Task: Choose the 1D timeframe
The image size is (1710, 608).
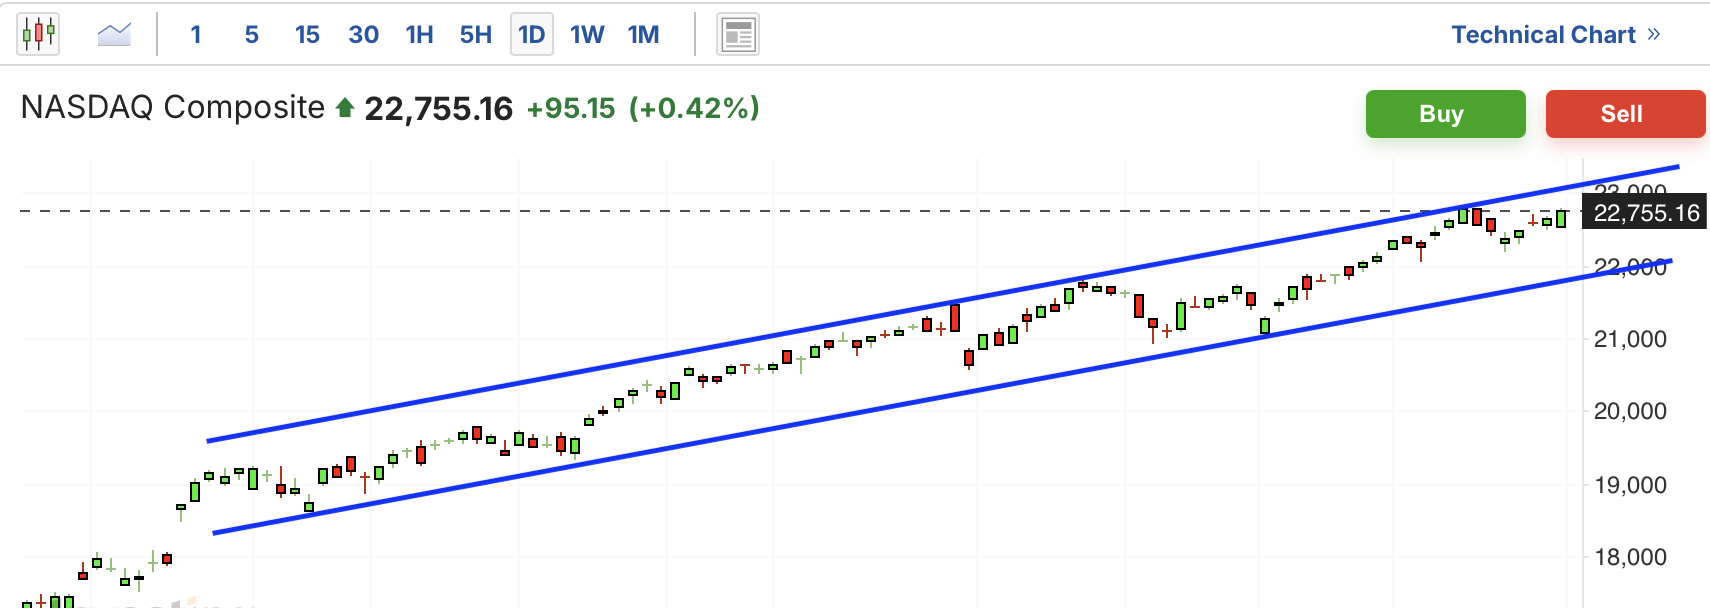Action: point(532,35)
